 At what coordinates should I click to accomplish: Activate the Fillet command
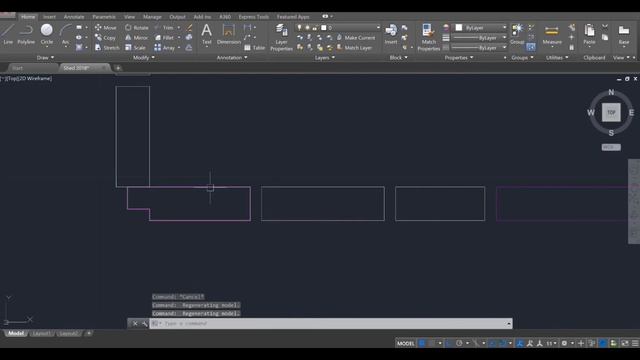coord(164,38)
